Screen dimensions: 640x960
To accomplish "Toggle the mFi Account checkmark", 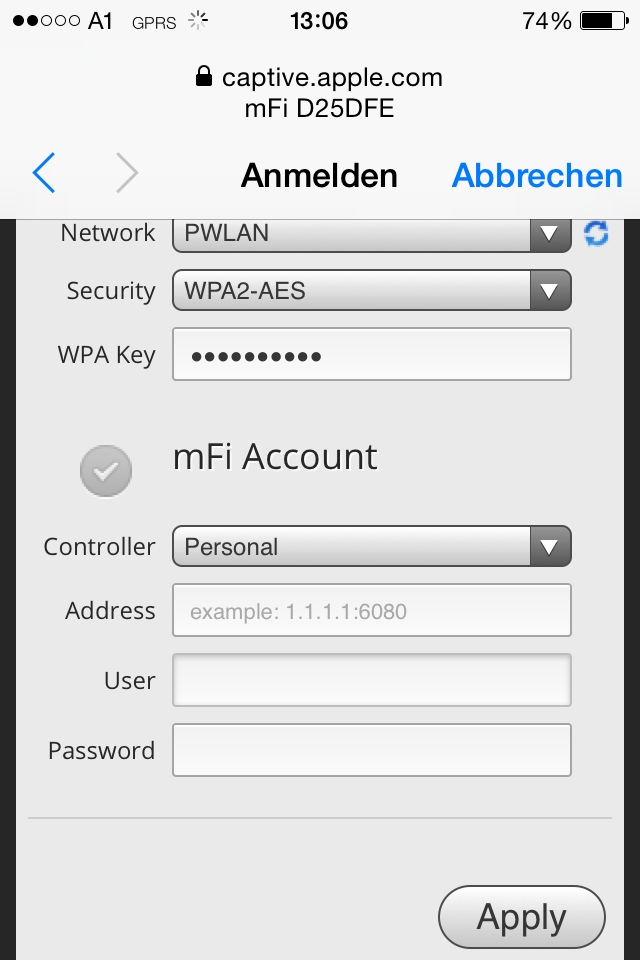I will pyautogui.click(x=106, y=471).
